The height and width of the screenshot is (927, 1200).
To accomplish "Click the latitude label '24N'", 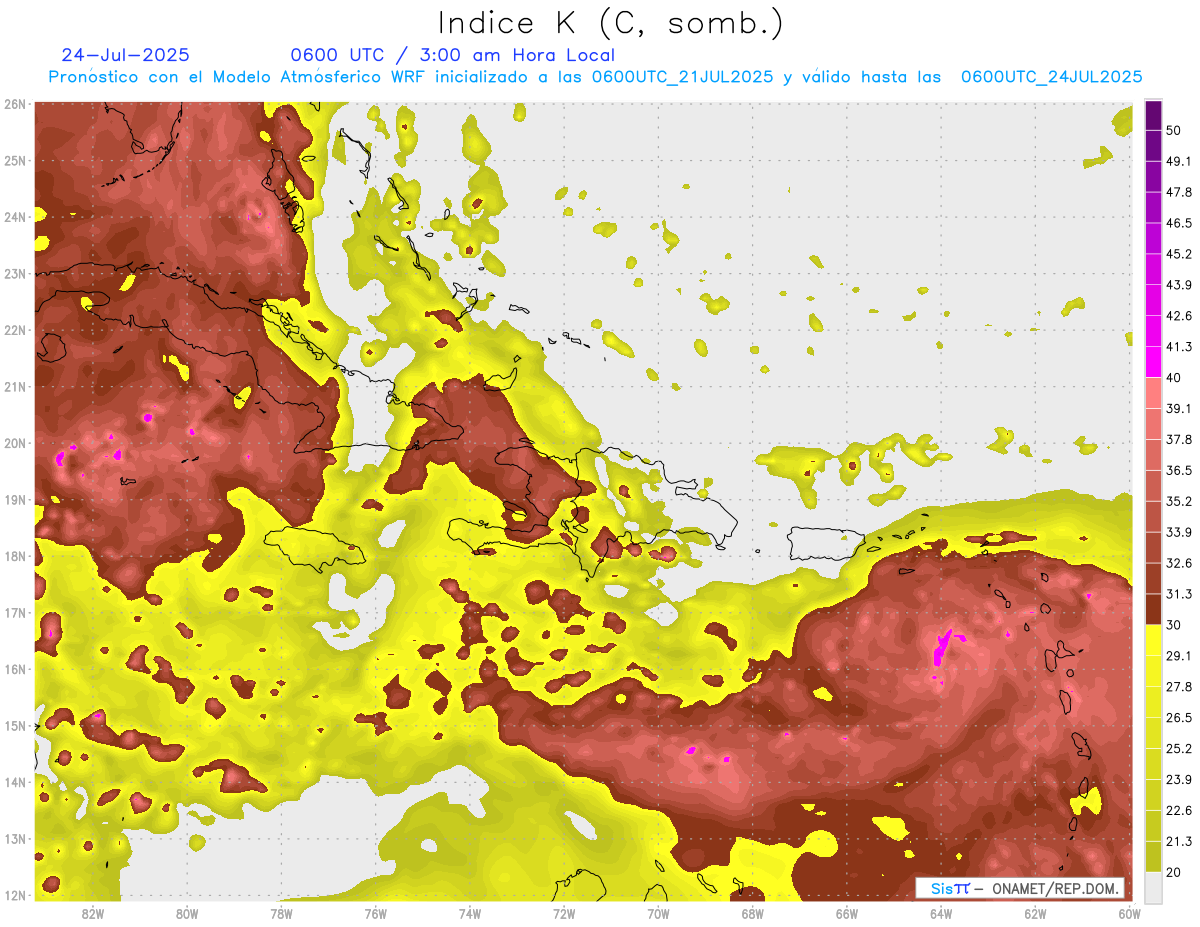I will [15, 217].
